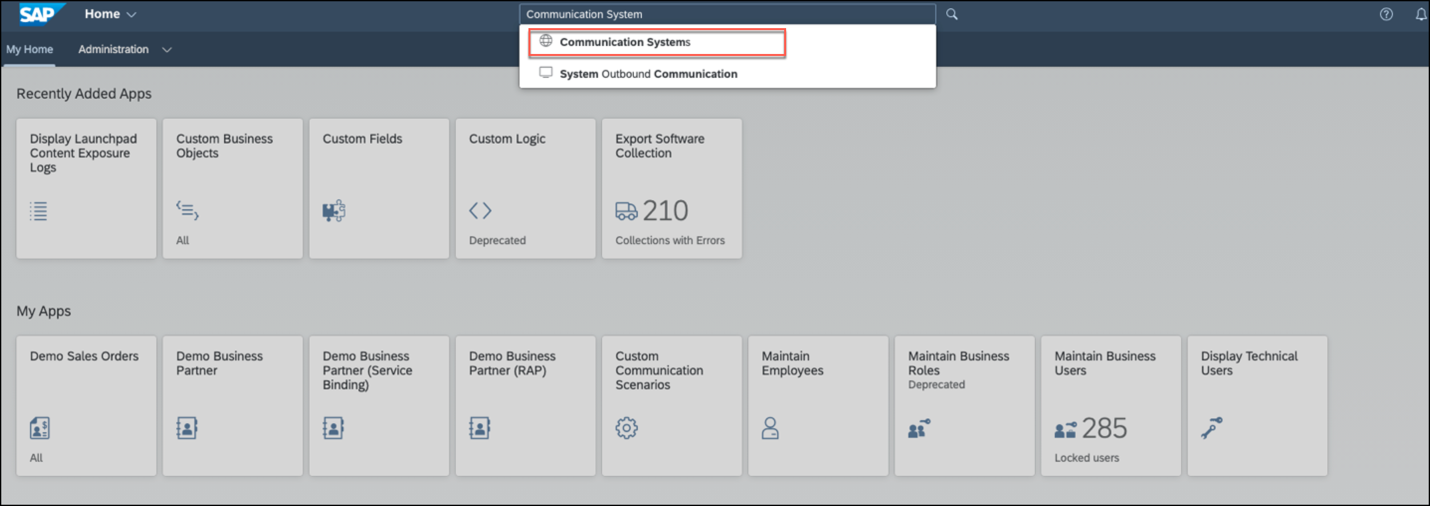
Task: Switch to the My Home tab
Action: (x=29, y=49)
